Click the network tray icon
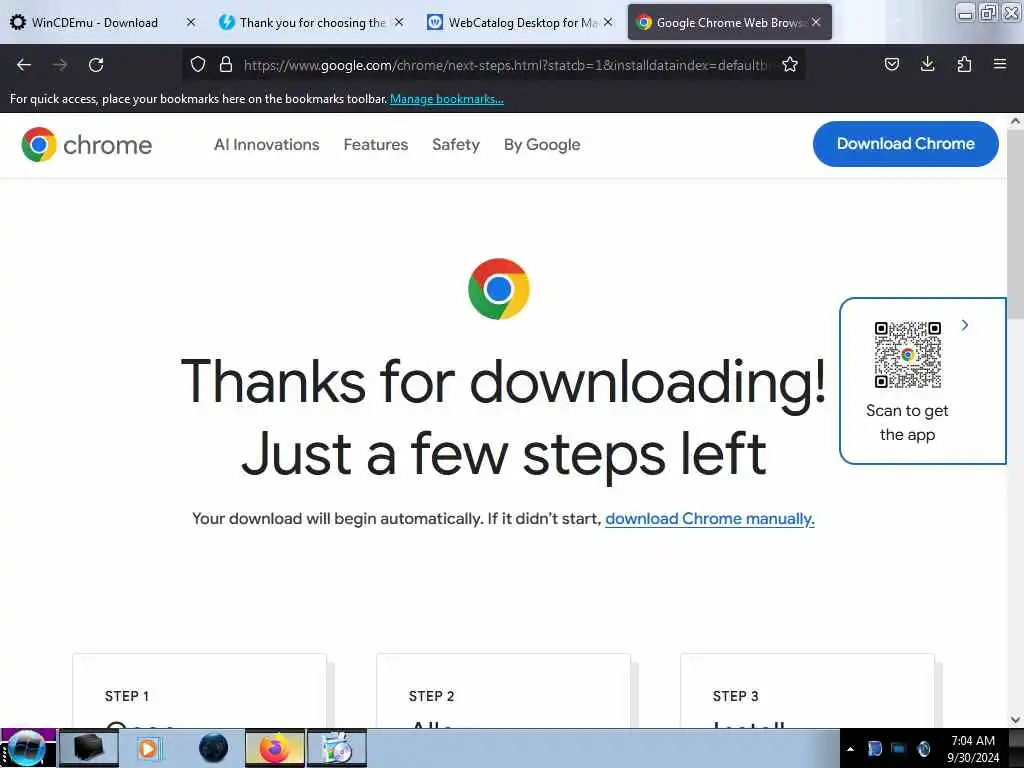 (899, 748)
